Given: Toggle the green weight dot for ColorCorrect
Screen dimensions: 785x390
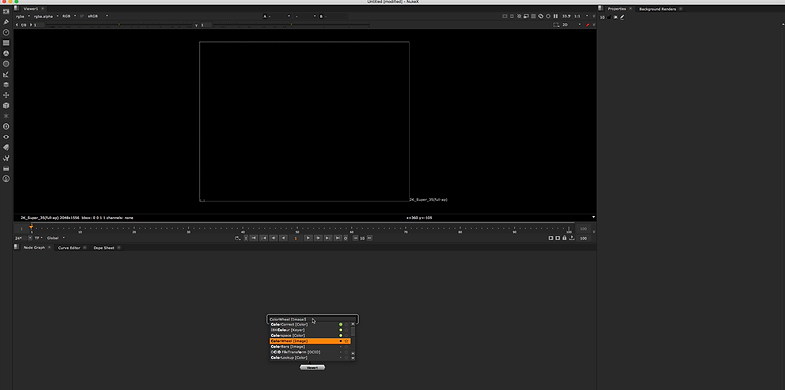Looking at the screenshot, I should point(341,324).
